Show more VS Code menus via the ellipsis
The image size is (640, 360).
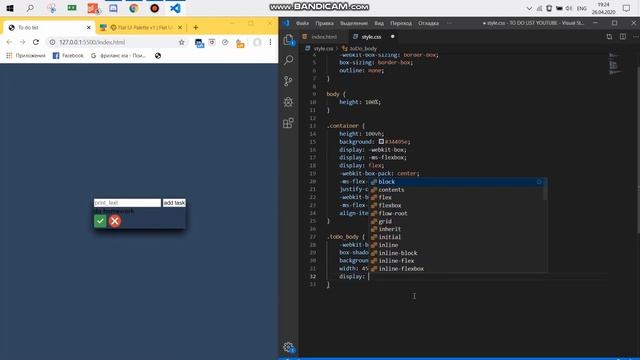pyautogui.click(x=449, y=23)
